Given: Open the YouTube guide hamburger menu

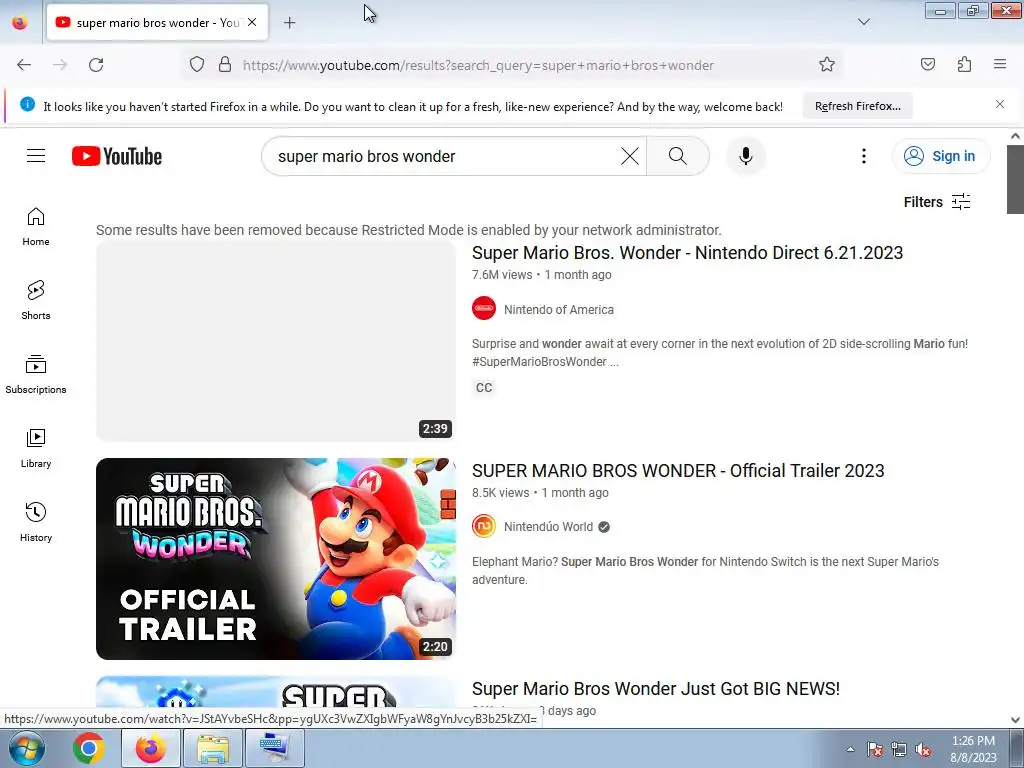Looking at the screenshot, I should 36,156.
